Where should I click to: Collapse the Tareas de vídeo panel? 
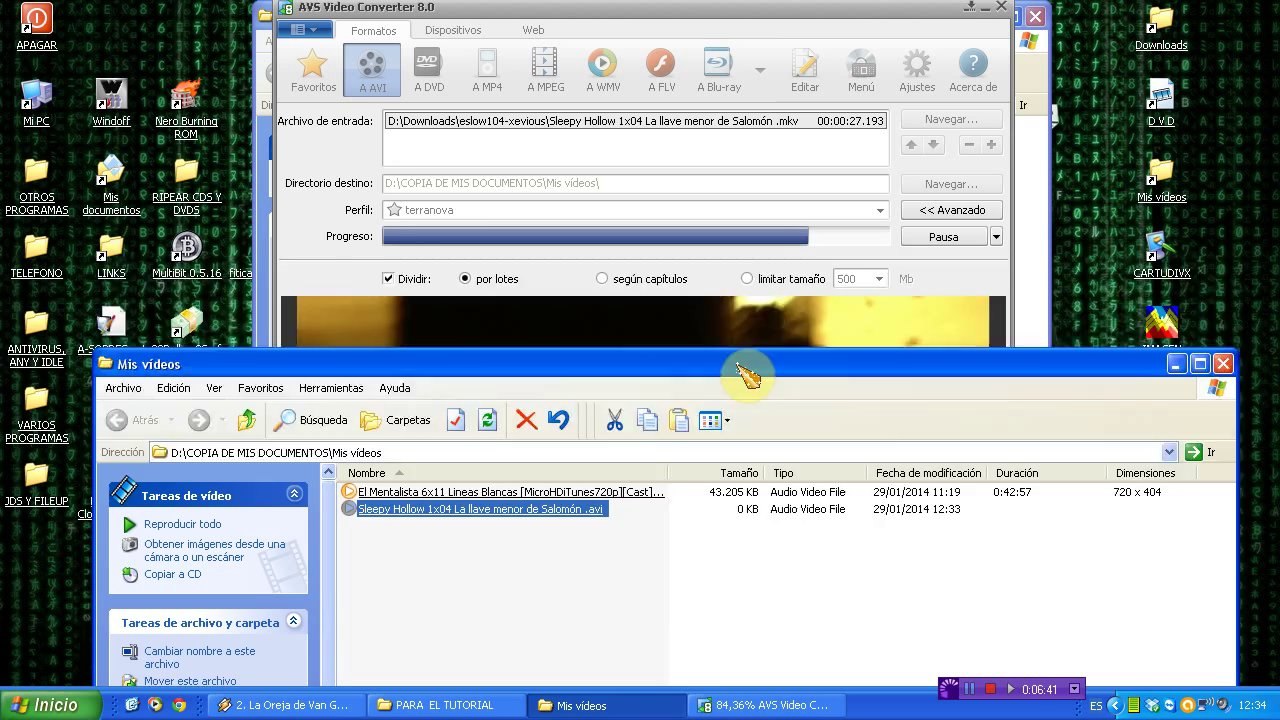(294, 494)
